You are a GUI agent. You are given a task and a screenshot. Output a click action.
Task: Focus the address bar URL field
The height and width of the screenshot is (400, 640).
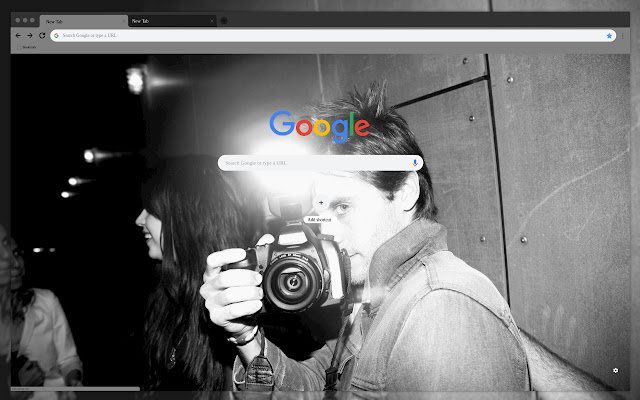pyautogui.click(x=333, y=36)
